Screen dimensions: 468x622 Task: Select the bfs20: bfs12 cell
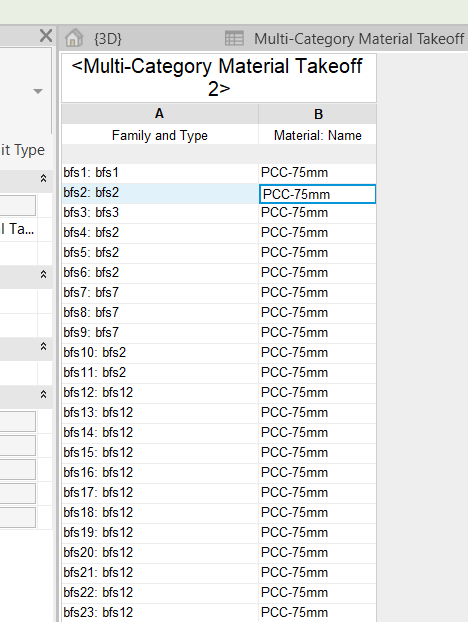coord(160,553)
